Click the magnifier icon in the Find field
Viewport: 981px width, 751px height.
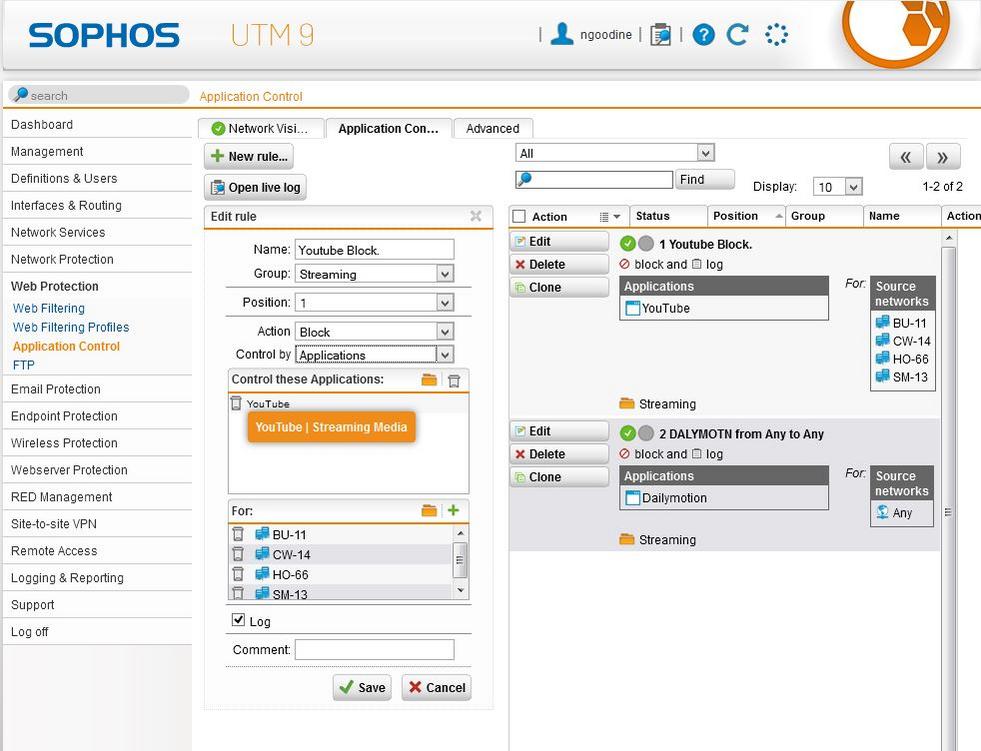coord(524,179)
